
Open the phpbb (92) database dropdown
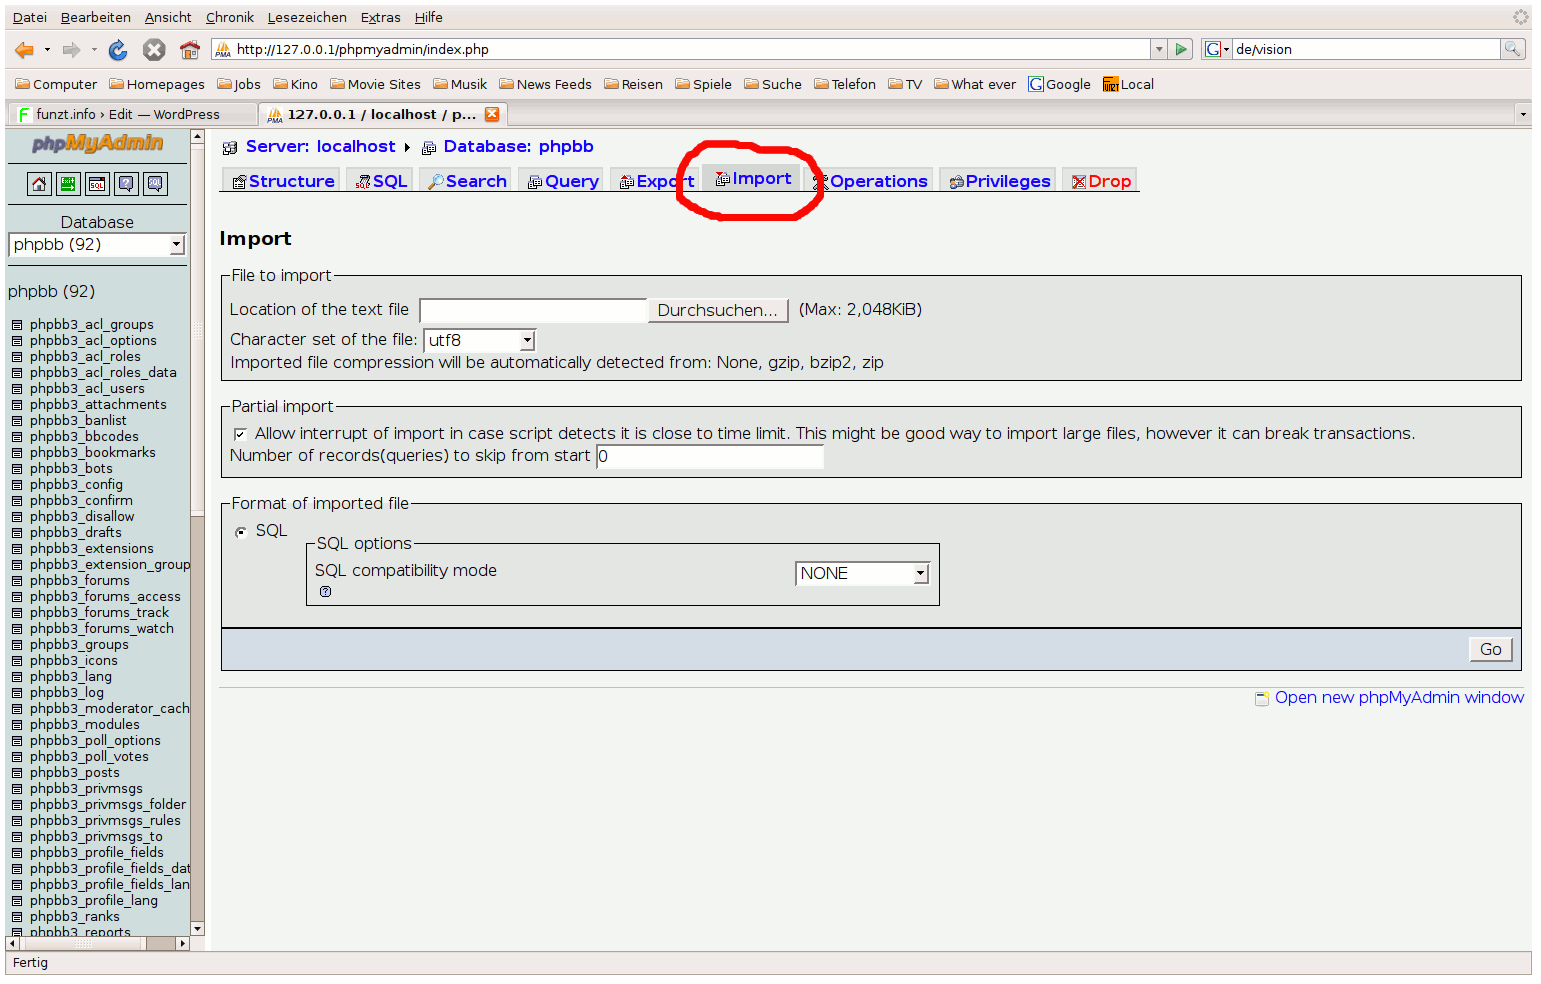(x=97, y=245)
